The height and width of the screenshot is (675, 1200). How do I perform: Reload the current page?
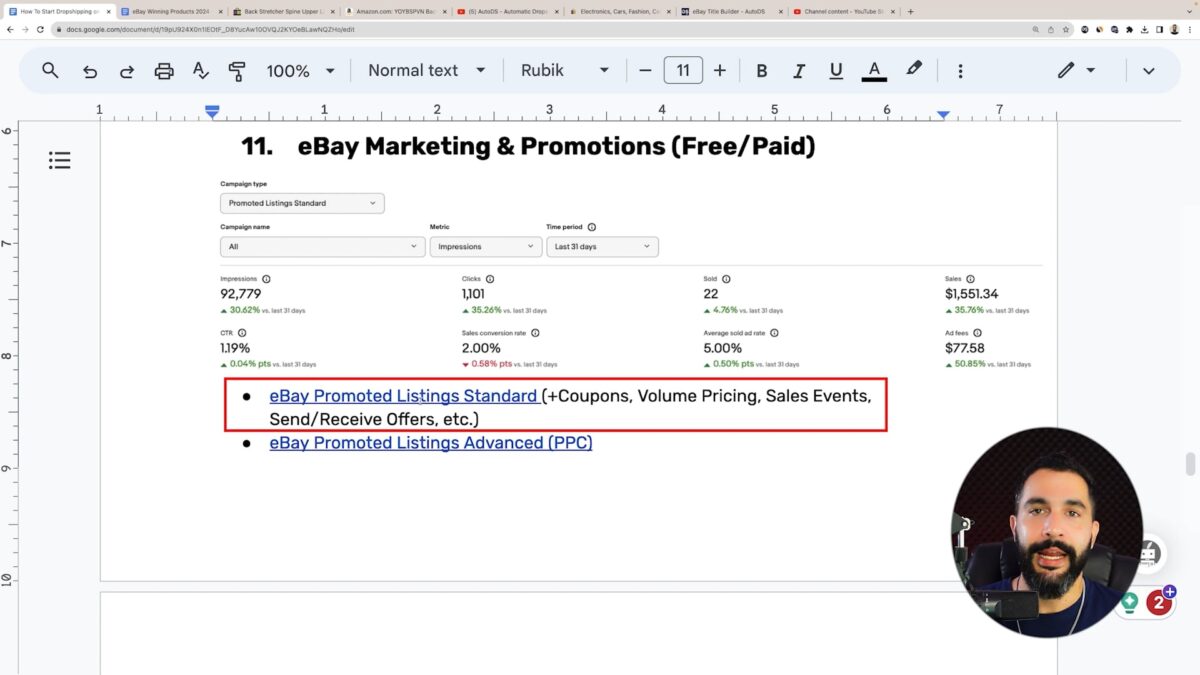[40, 30]
